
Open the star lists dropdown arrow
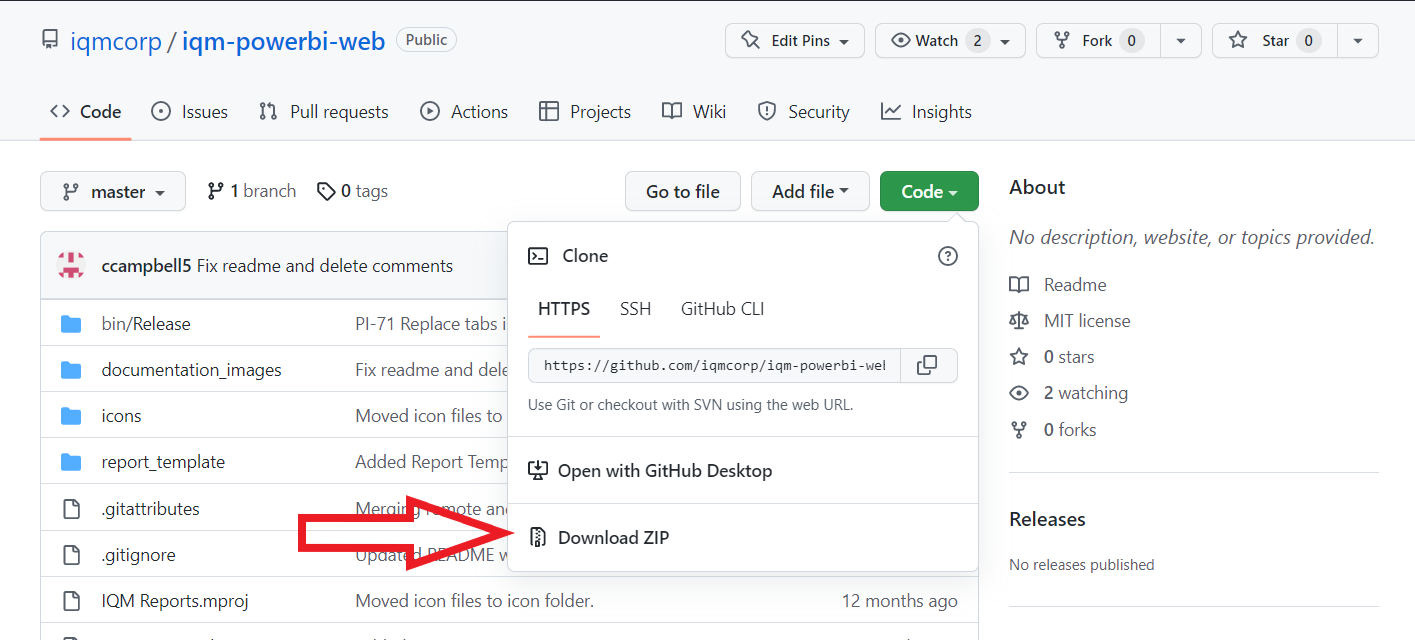coord(1357,41)
